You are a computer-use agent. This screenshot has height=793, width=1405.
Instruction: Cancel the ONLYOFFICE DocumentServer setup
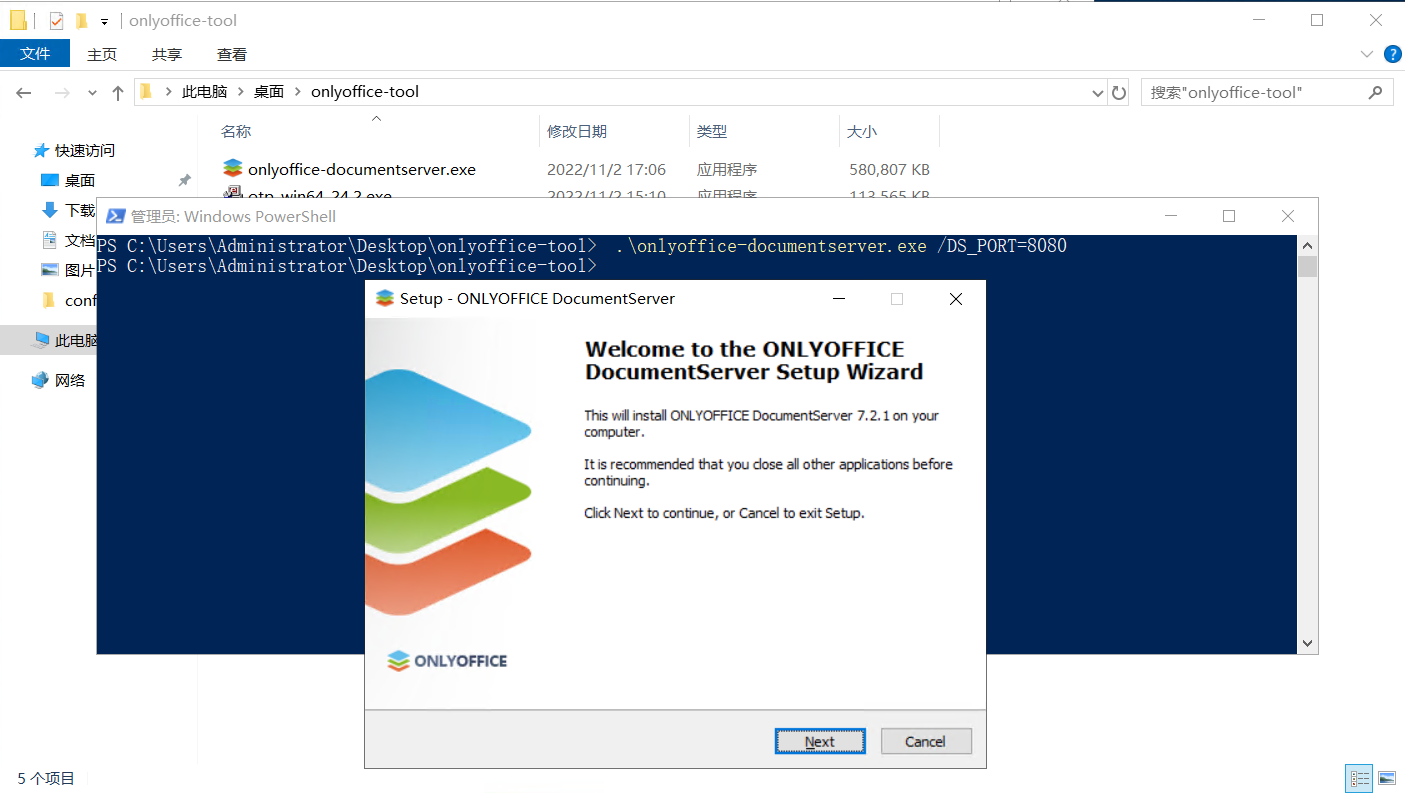(x=926, y=741)
